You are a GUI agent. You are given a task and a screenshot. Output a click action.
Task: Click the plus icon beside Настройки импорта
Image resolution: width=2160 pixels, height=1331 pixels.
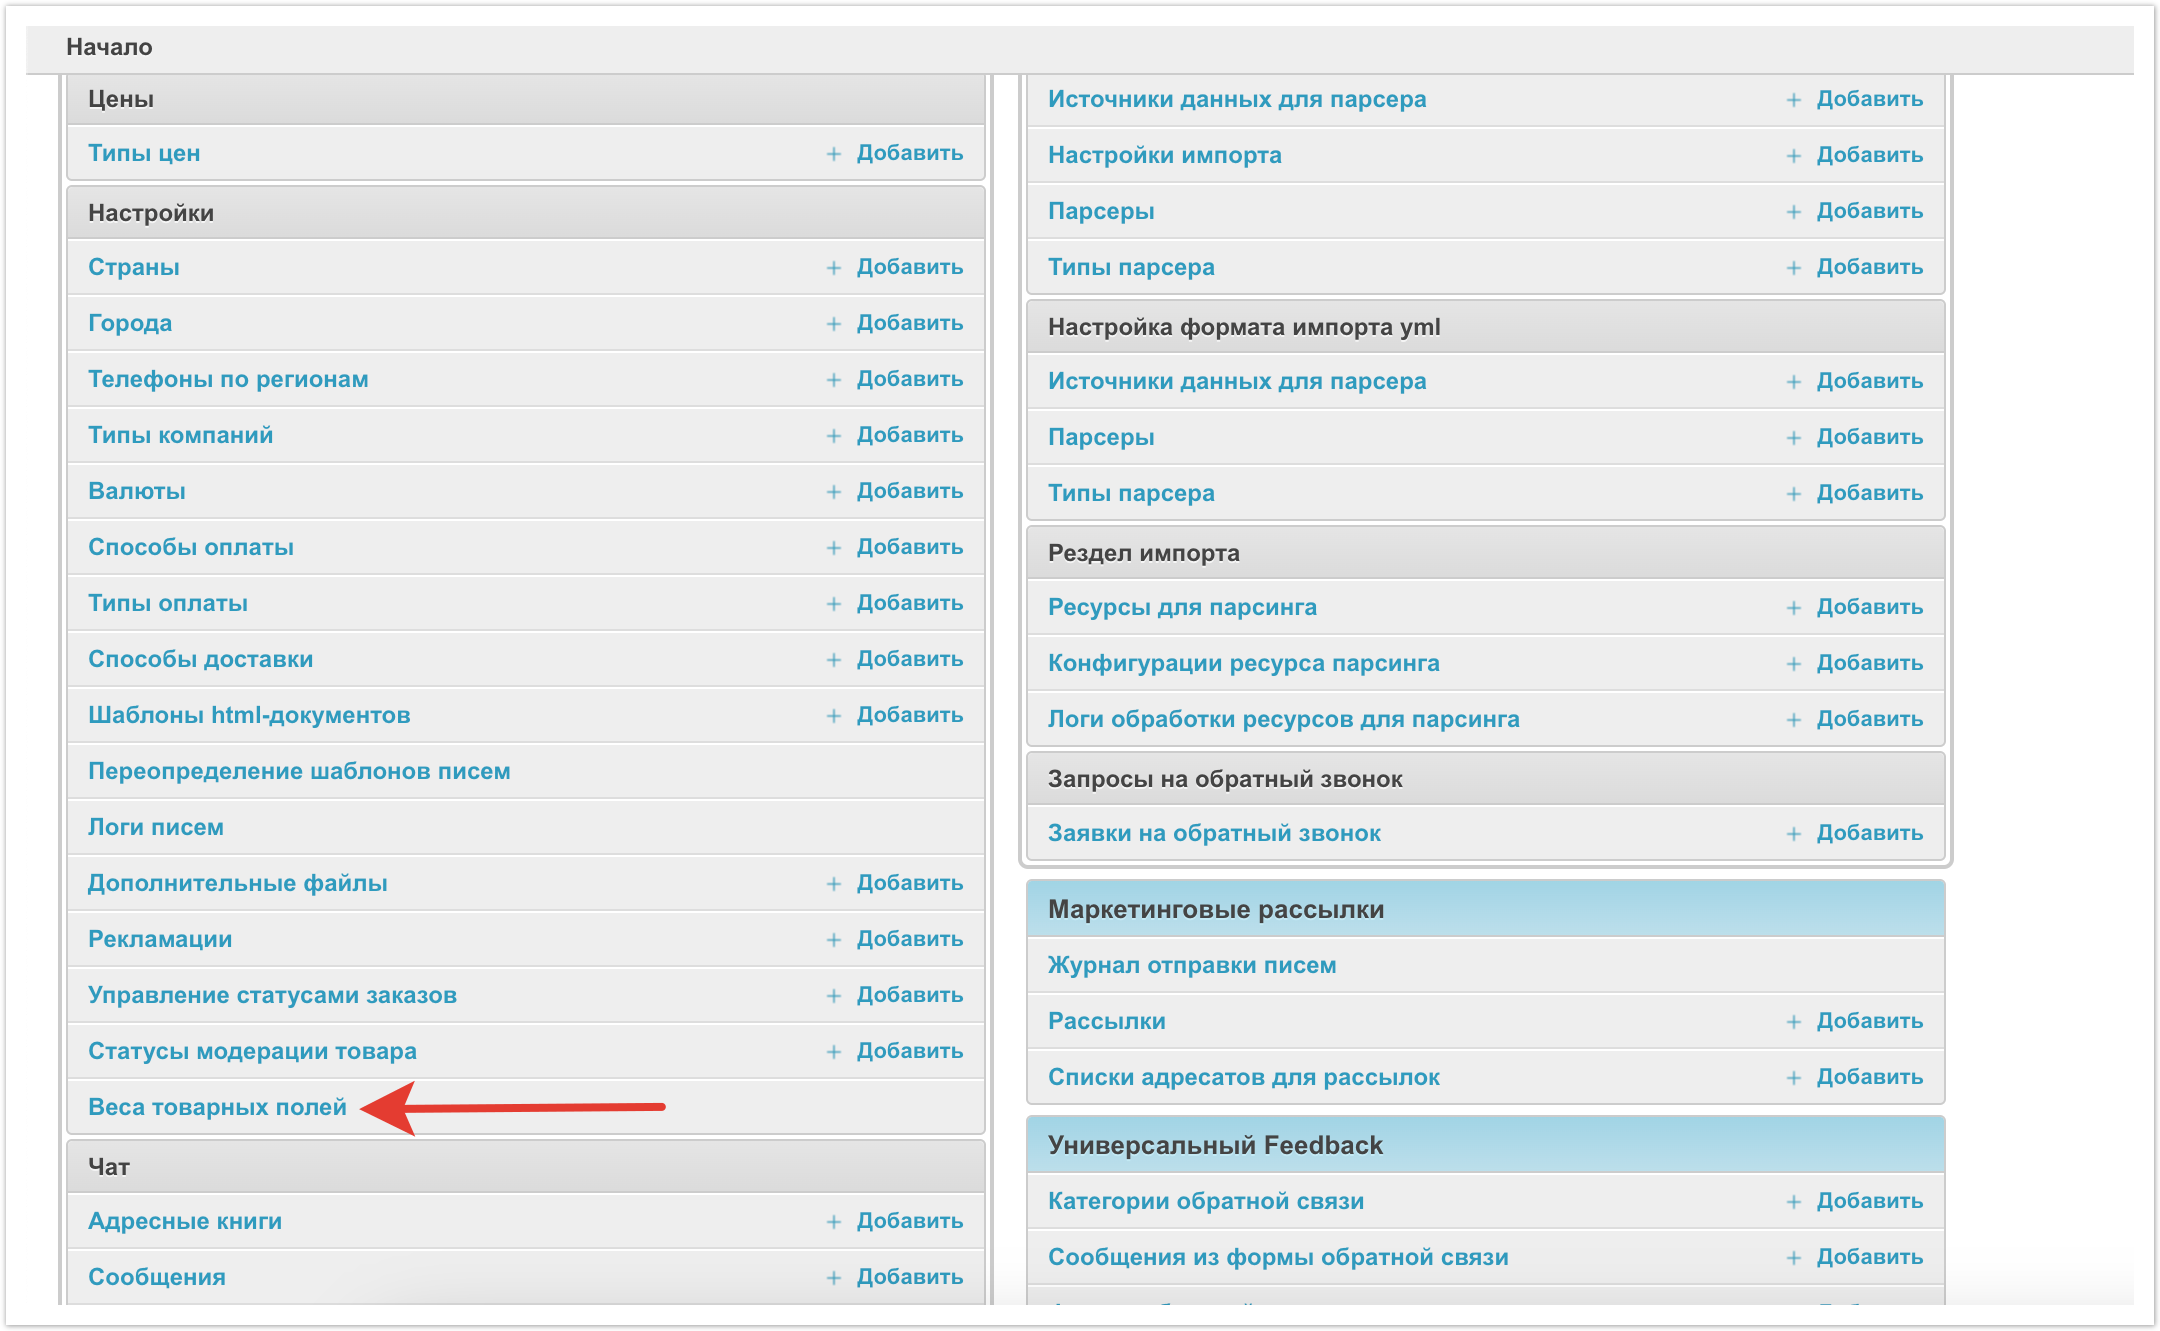(1793, 156)
